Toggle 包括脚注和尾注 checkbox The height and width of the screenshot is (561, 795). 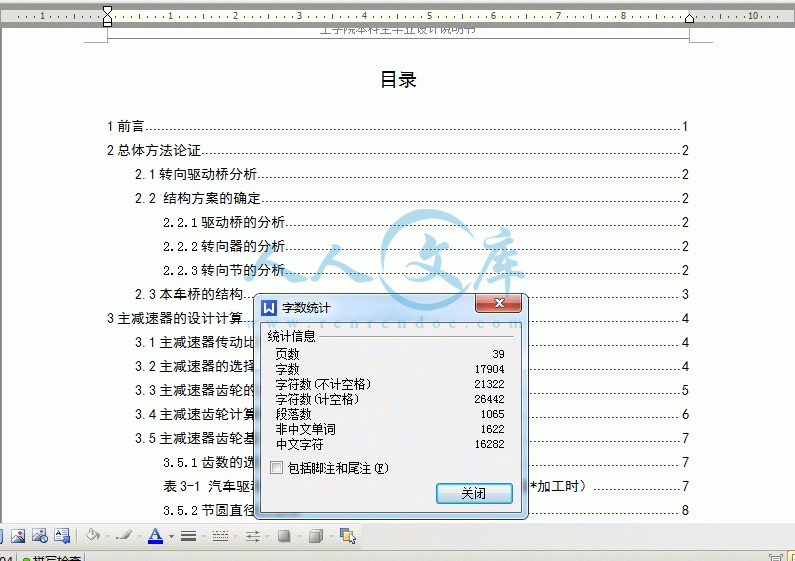[x=276, y=467]
